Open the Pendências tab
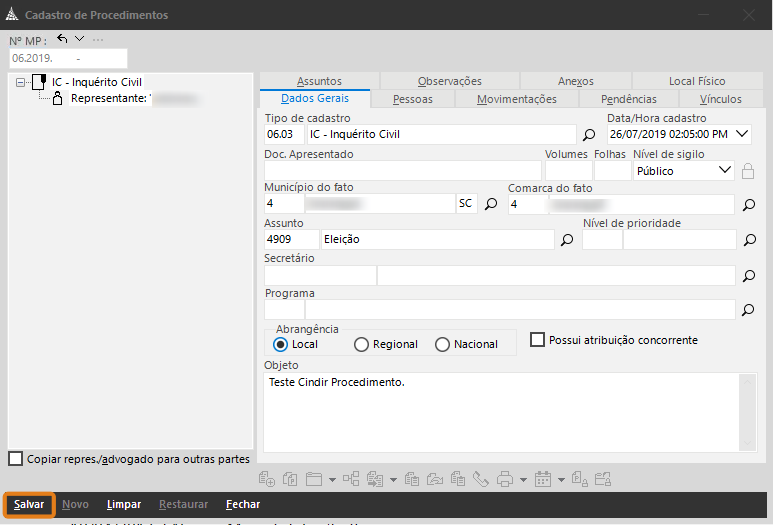This screenshot has width=773, height=525. coord(629,99)
